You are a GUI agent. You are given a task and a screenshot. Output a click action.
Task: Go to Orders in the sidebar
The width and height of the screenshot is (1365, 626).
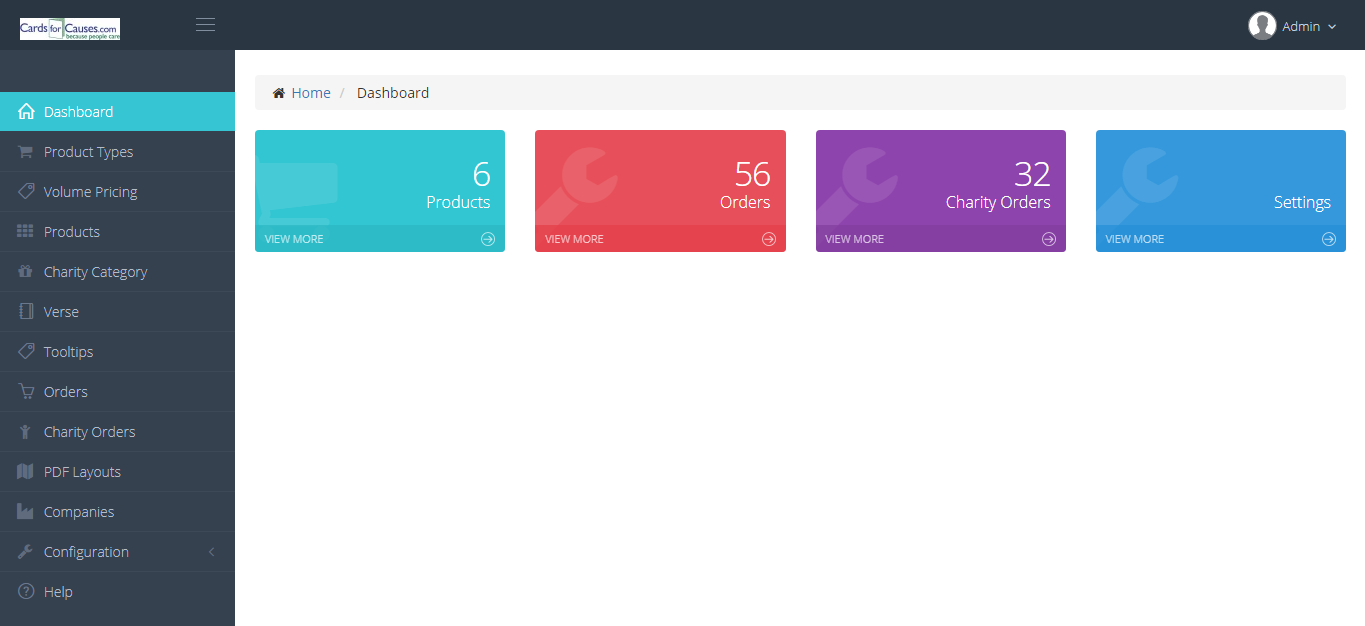[x=117, y=392]
